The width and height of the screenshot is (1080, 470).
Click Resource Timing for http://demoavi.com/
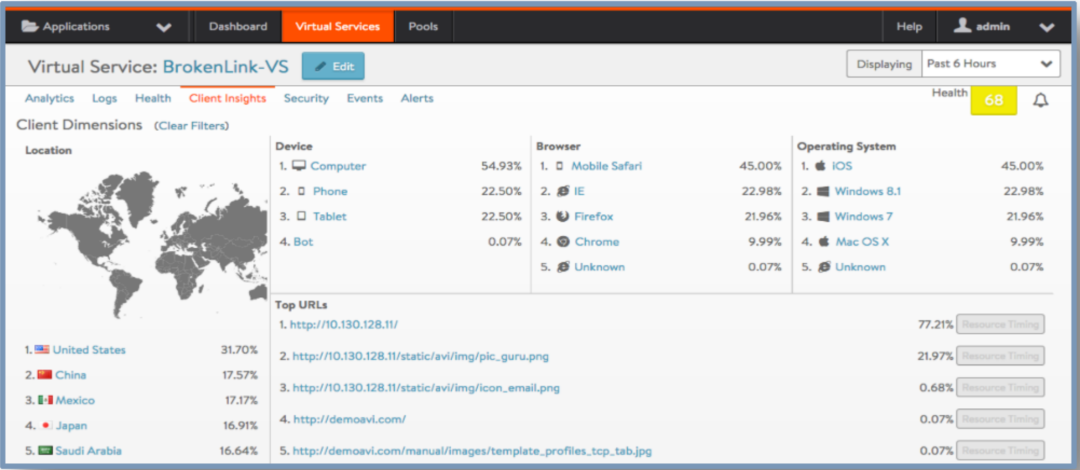click(1000, 419)
